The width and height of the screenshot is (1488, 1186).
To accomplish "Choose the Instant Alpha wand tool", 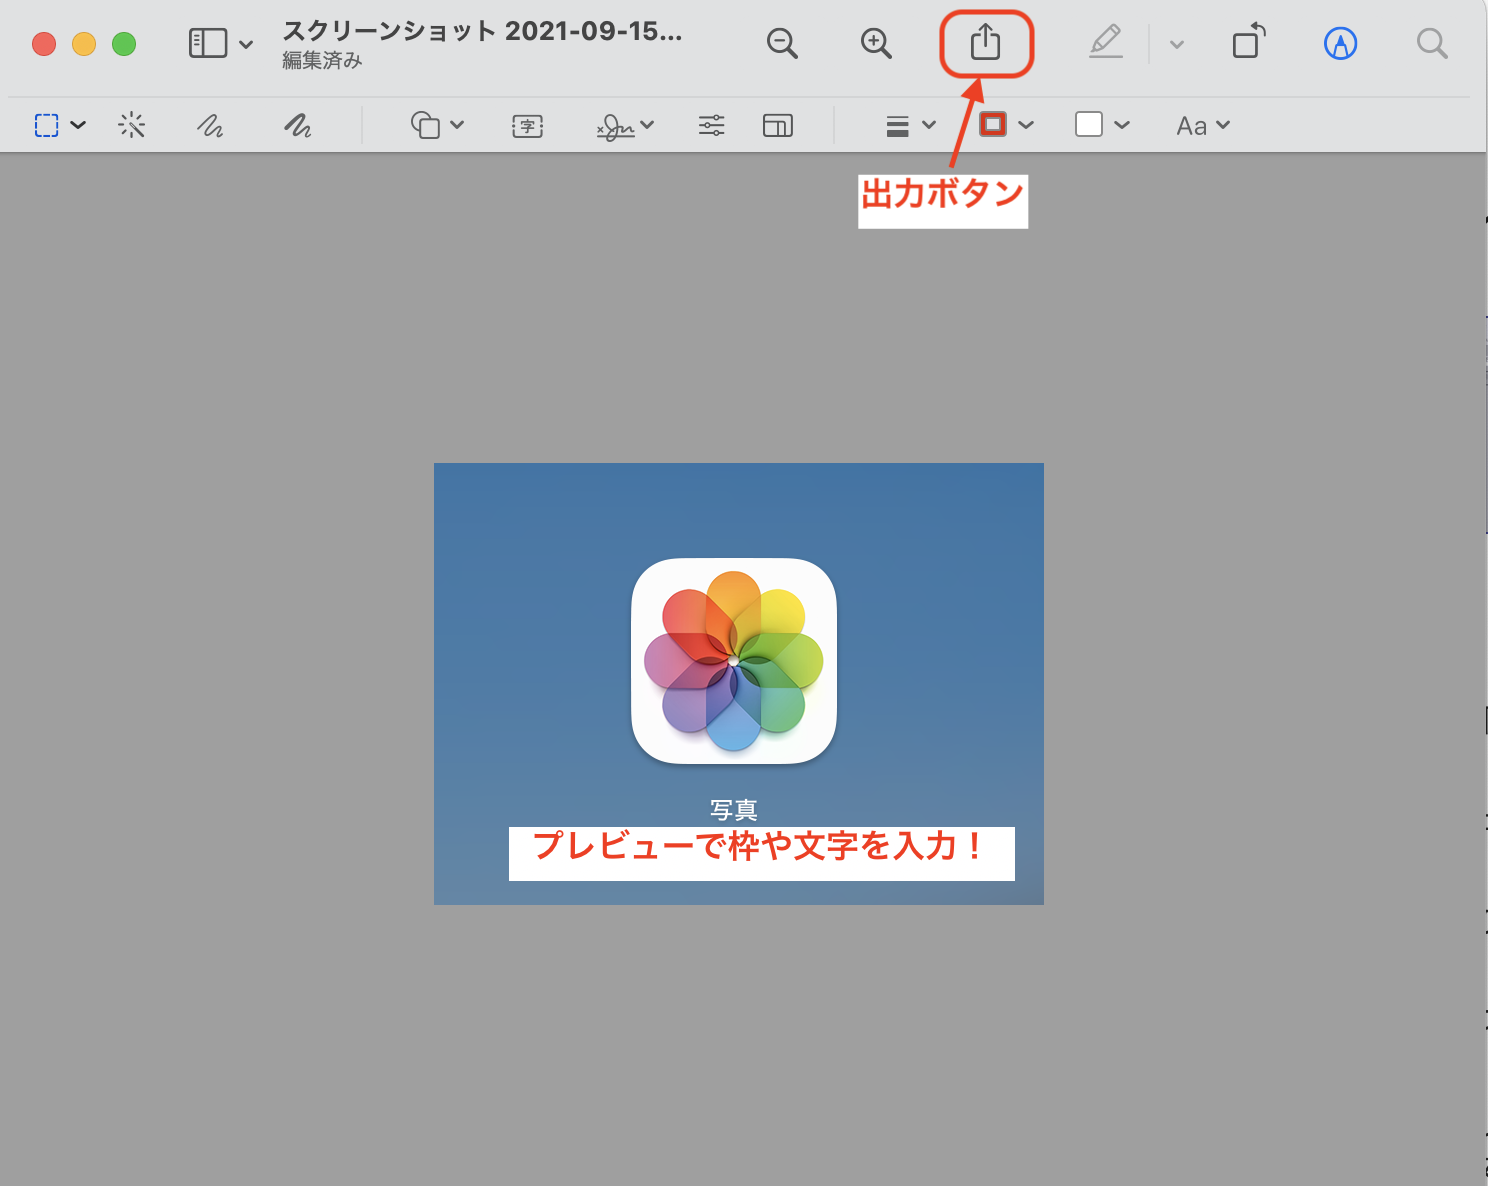I will (x=132, y=125).
